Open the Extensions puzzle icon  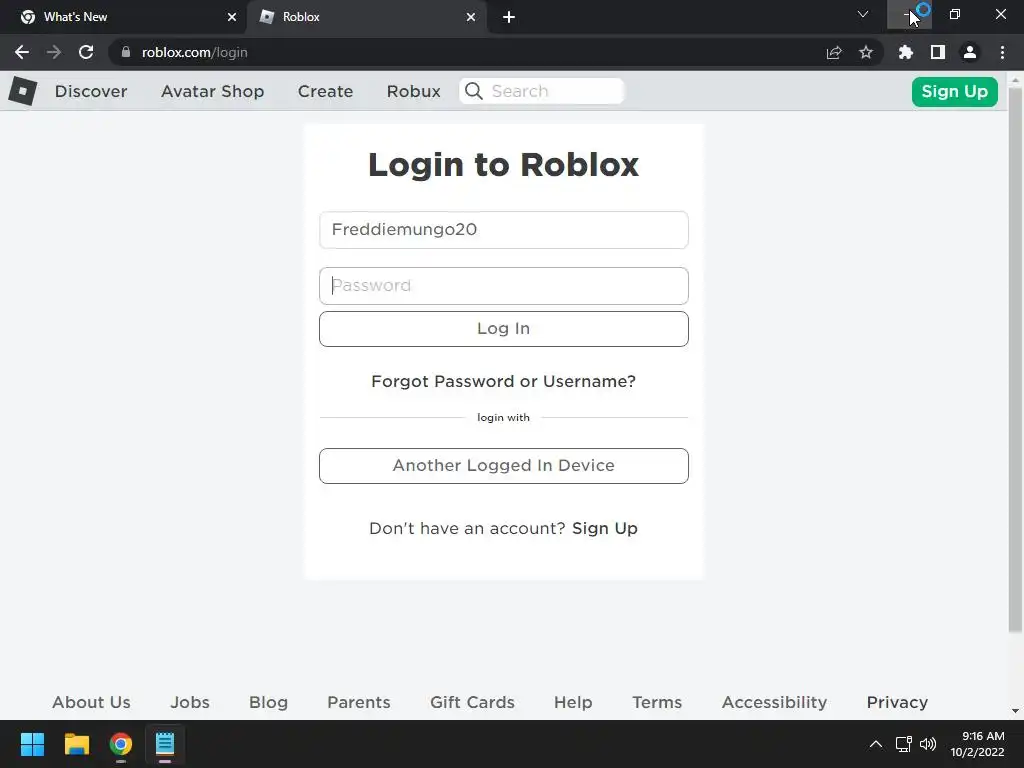[906, 52]
